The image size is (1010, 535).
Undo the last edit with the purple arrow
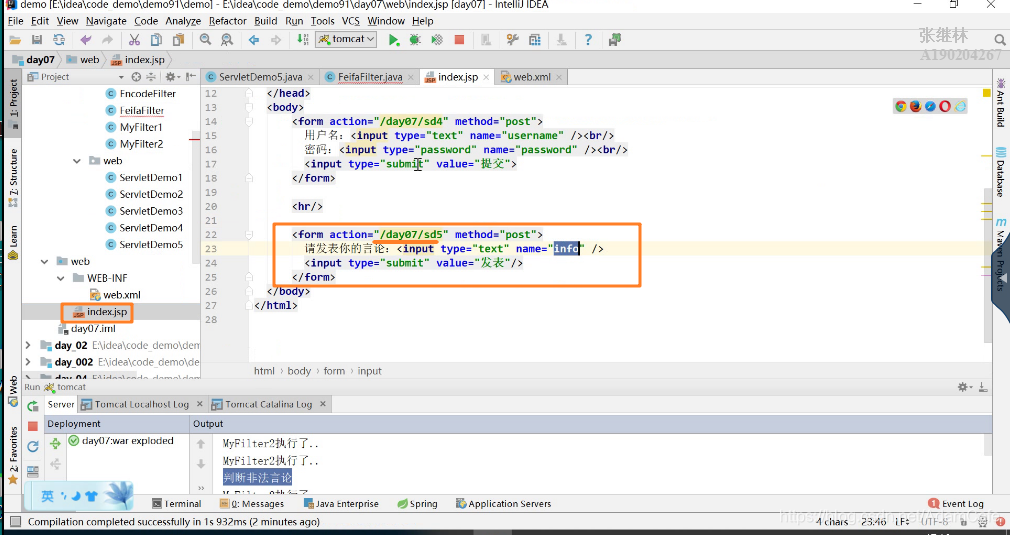[x=86, y=40]
